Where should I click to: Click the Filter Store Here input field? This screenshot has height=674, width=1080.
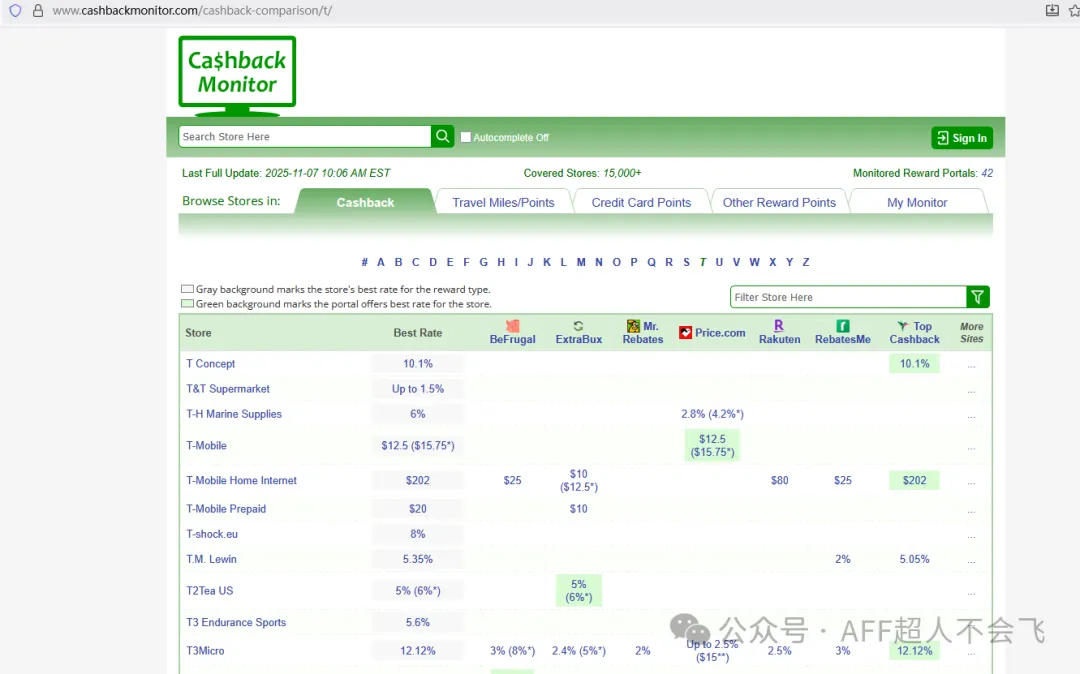(x=848, y=297)
